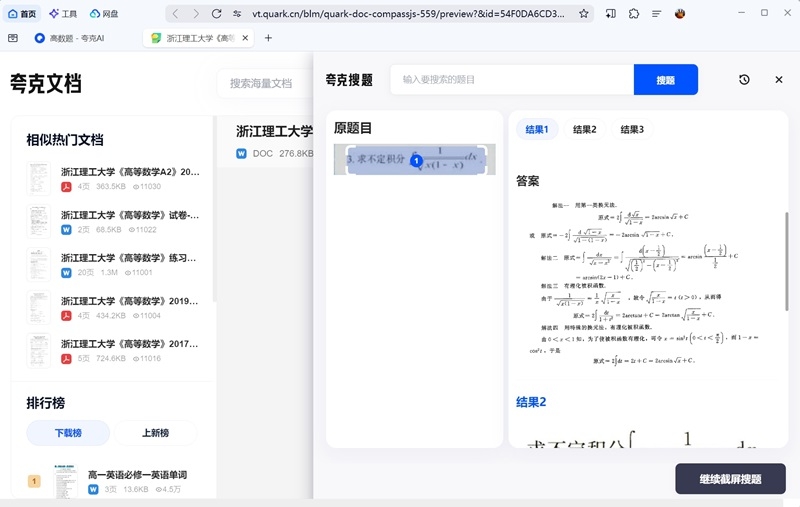This screenshot has height=507, width=800.
Task: Switch to the 上新榜 ranking tab
Action: click(156, 433)
